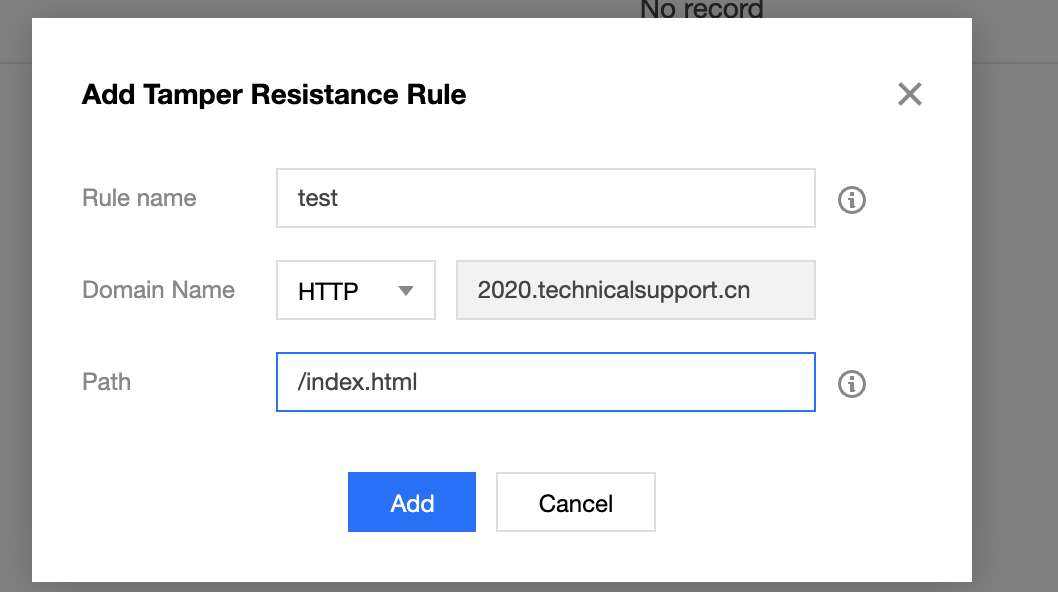Screen dimensions: 1058x592
Task: Place cursor in /index.html text
Action: 357,382
